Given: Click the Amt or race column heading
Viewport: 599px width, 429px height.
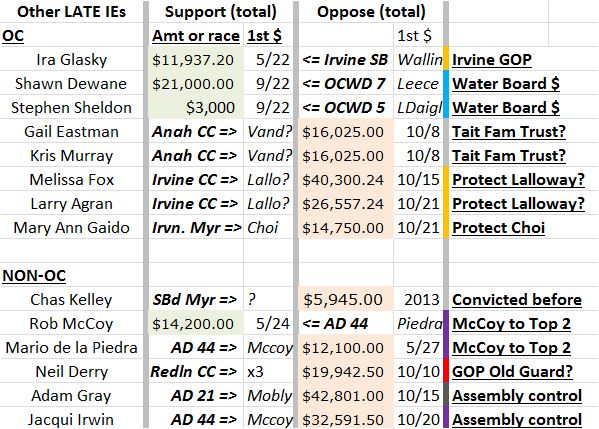Looking at the screenshot, I should click(196, 36).
